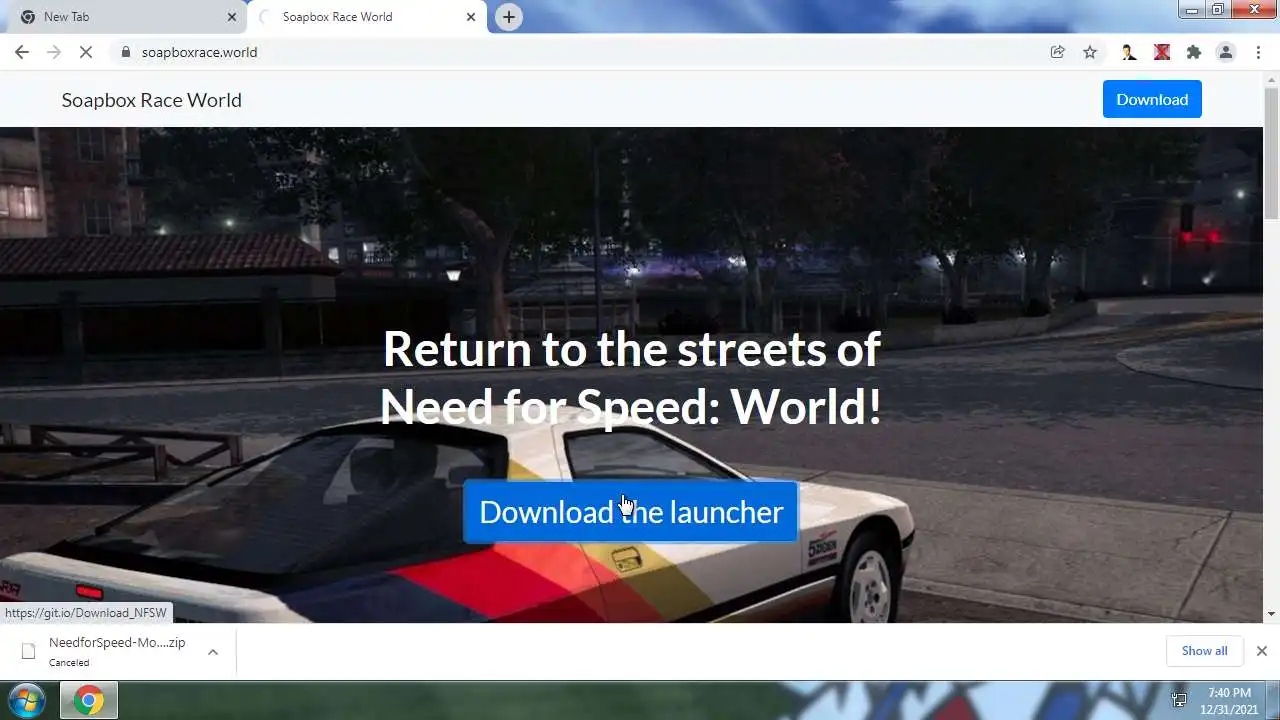Stop the page from loading

point(86,52)
